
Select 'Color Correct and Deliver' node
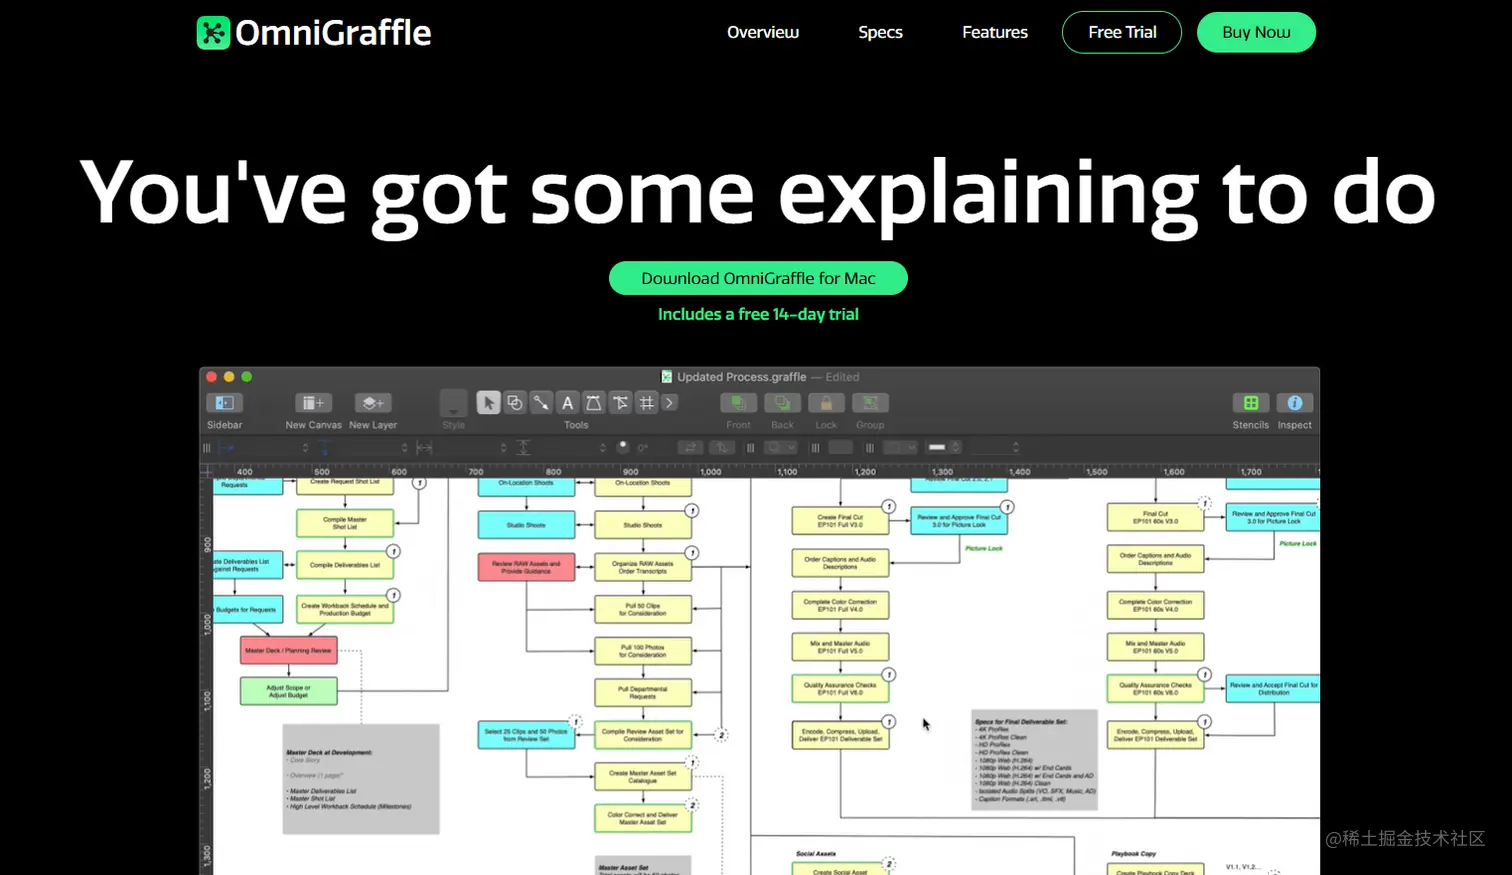point(643,818)
